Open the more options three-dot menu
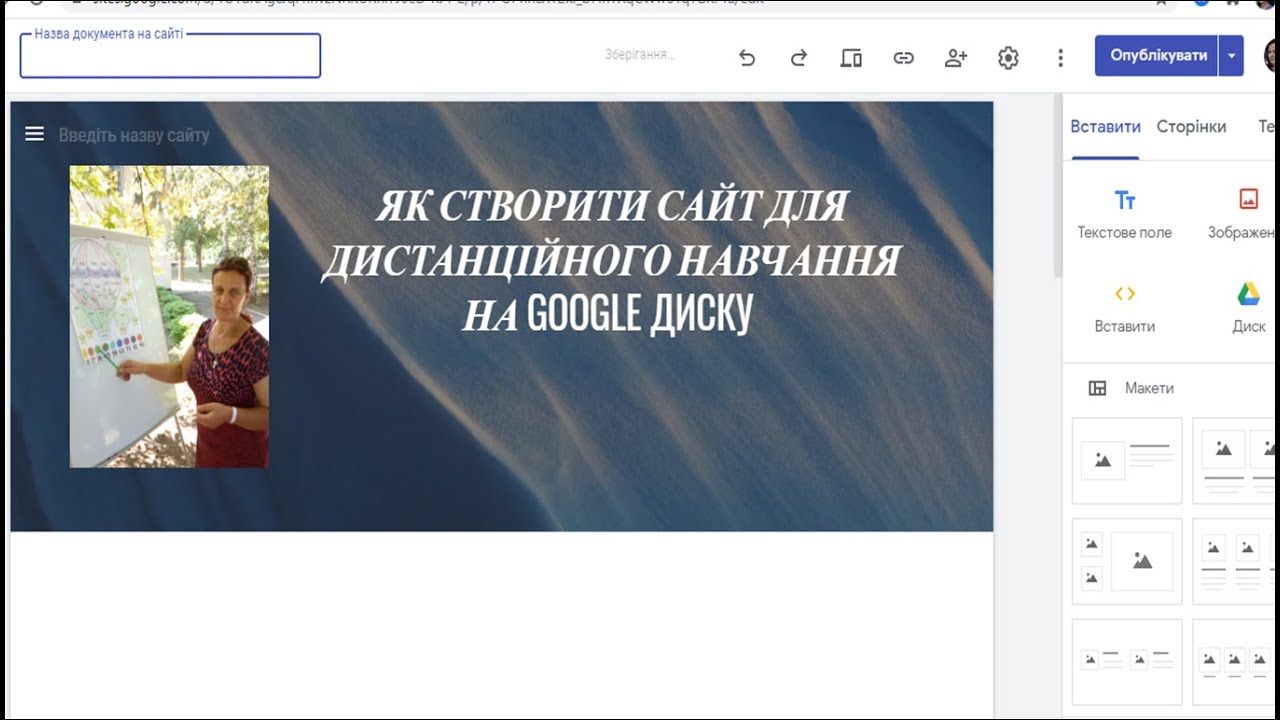The height and width of the screenshot is (720, 1280). coord(1061,58)
